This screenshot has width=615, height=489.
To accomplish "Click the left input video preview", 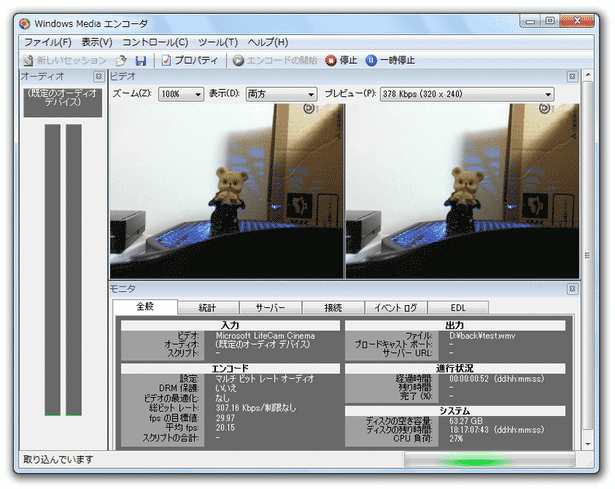I will click(227, 191).
